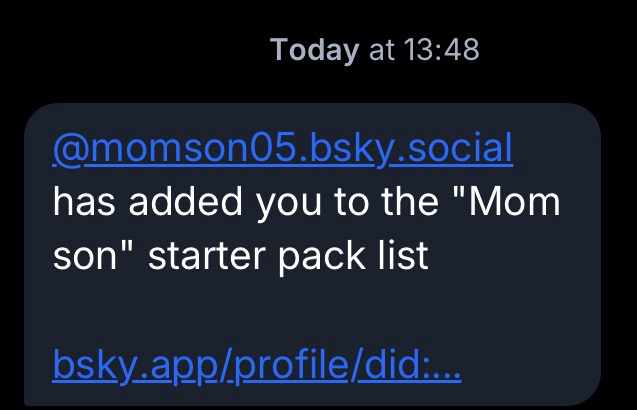Tap the truncated ellipsis ending the URL
Screen dimensions: 637x410
pyautogui.click(x=446, y=371)
